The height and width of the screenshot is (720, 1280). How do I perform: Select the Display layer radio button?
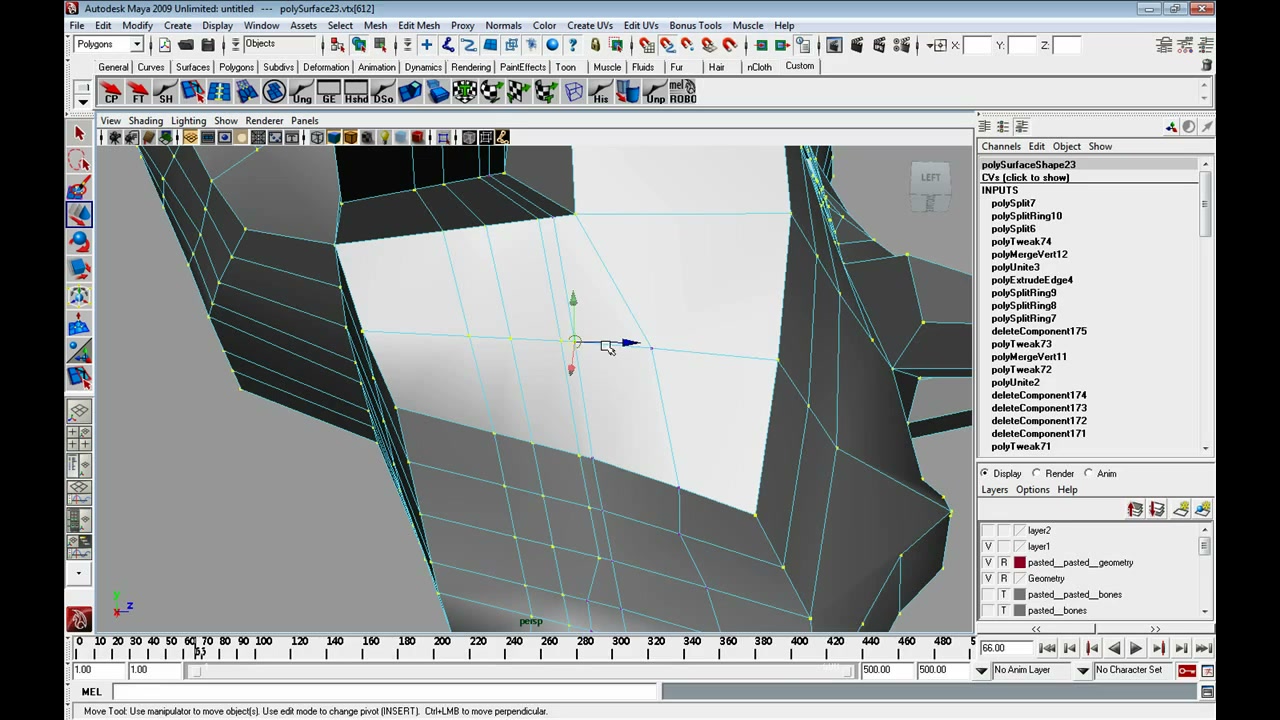985,473
